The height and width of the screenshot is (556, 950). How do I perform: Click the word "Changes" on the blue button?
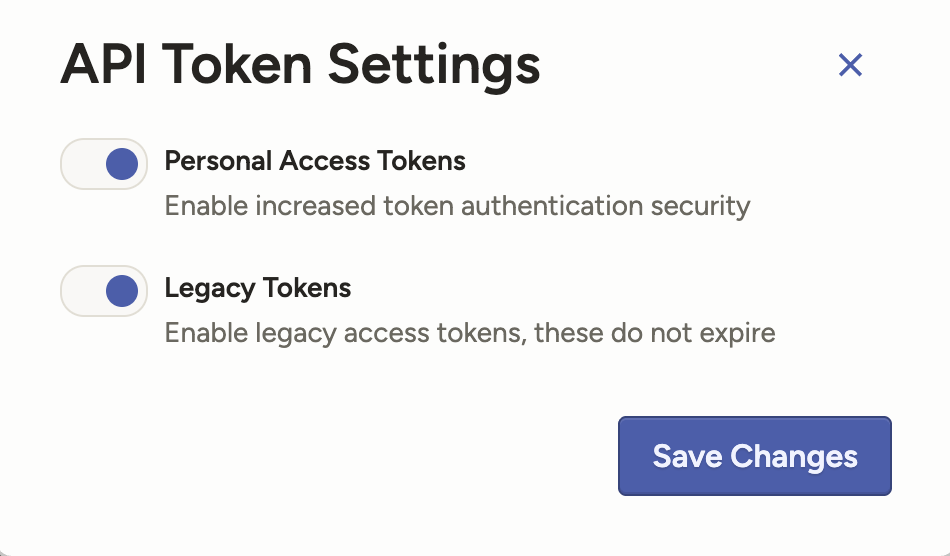pyautogui.click(x=794, y=457)
